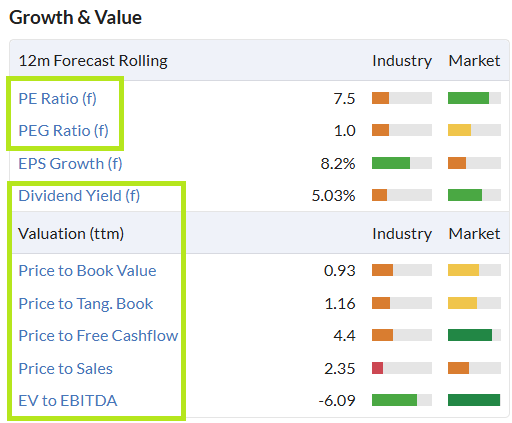Open the PE Ratio (f) link

57,99
